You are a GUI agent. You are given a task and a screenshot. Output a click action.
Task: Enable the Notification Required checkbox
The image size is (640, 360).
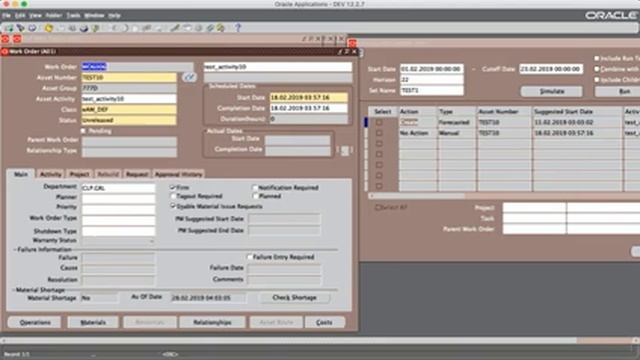pos(255,188)
